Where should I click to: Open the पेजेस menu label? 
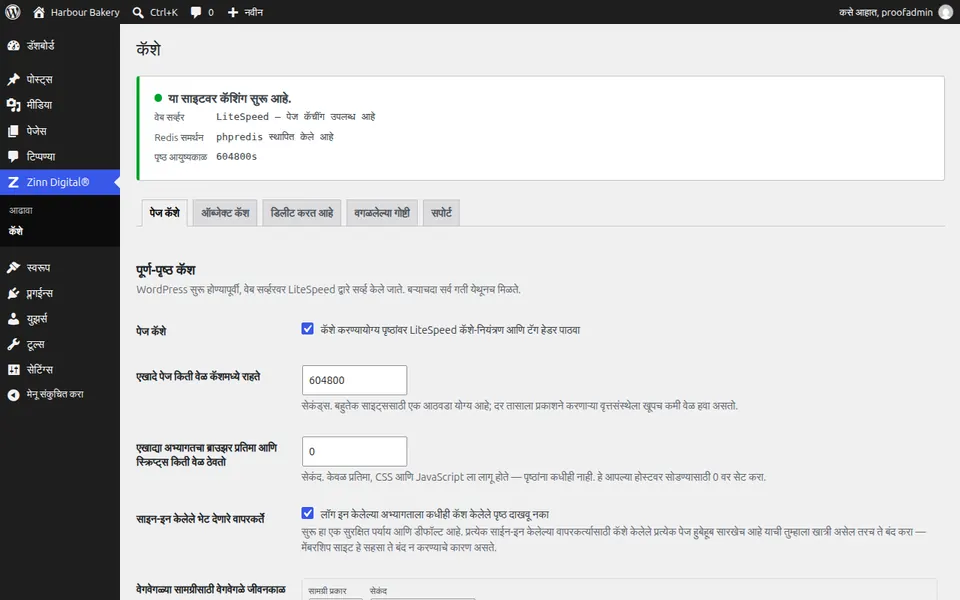37,131
